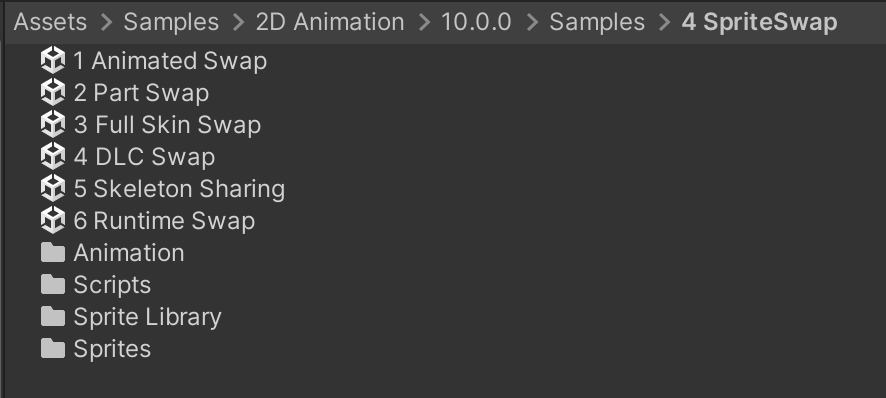Select the 5 Skeleton Sharing scene icon
886x398 pixels.
53,189
